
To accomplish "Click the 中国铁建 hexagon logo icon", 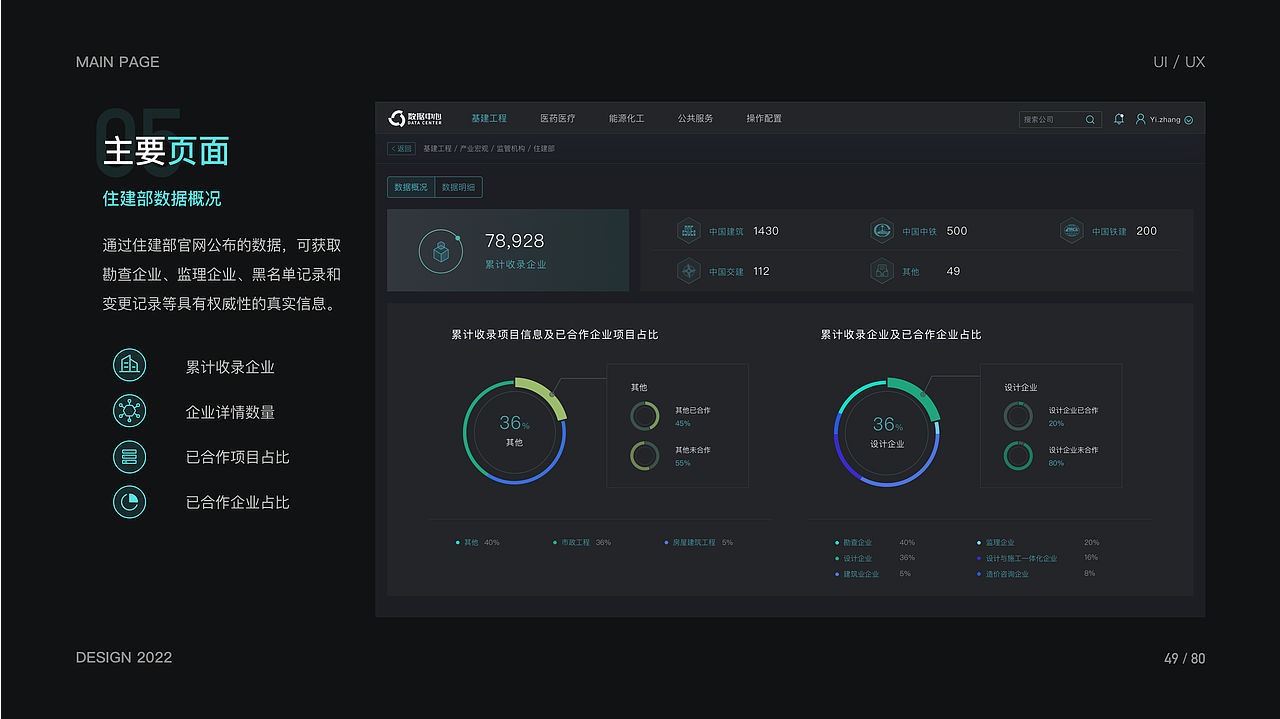I will tap(1071, 231).
